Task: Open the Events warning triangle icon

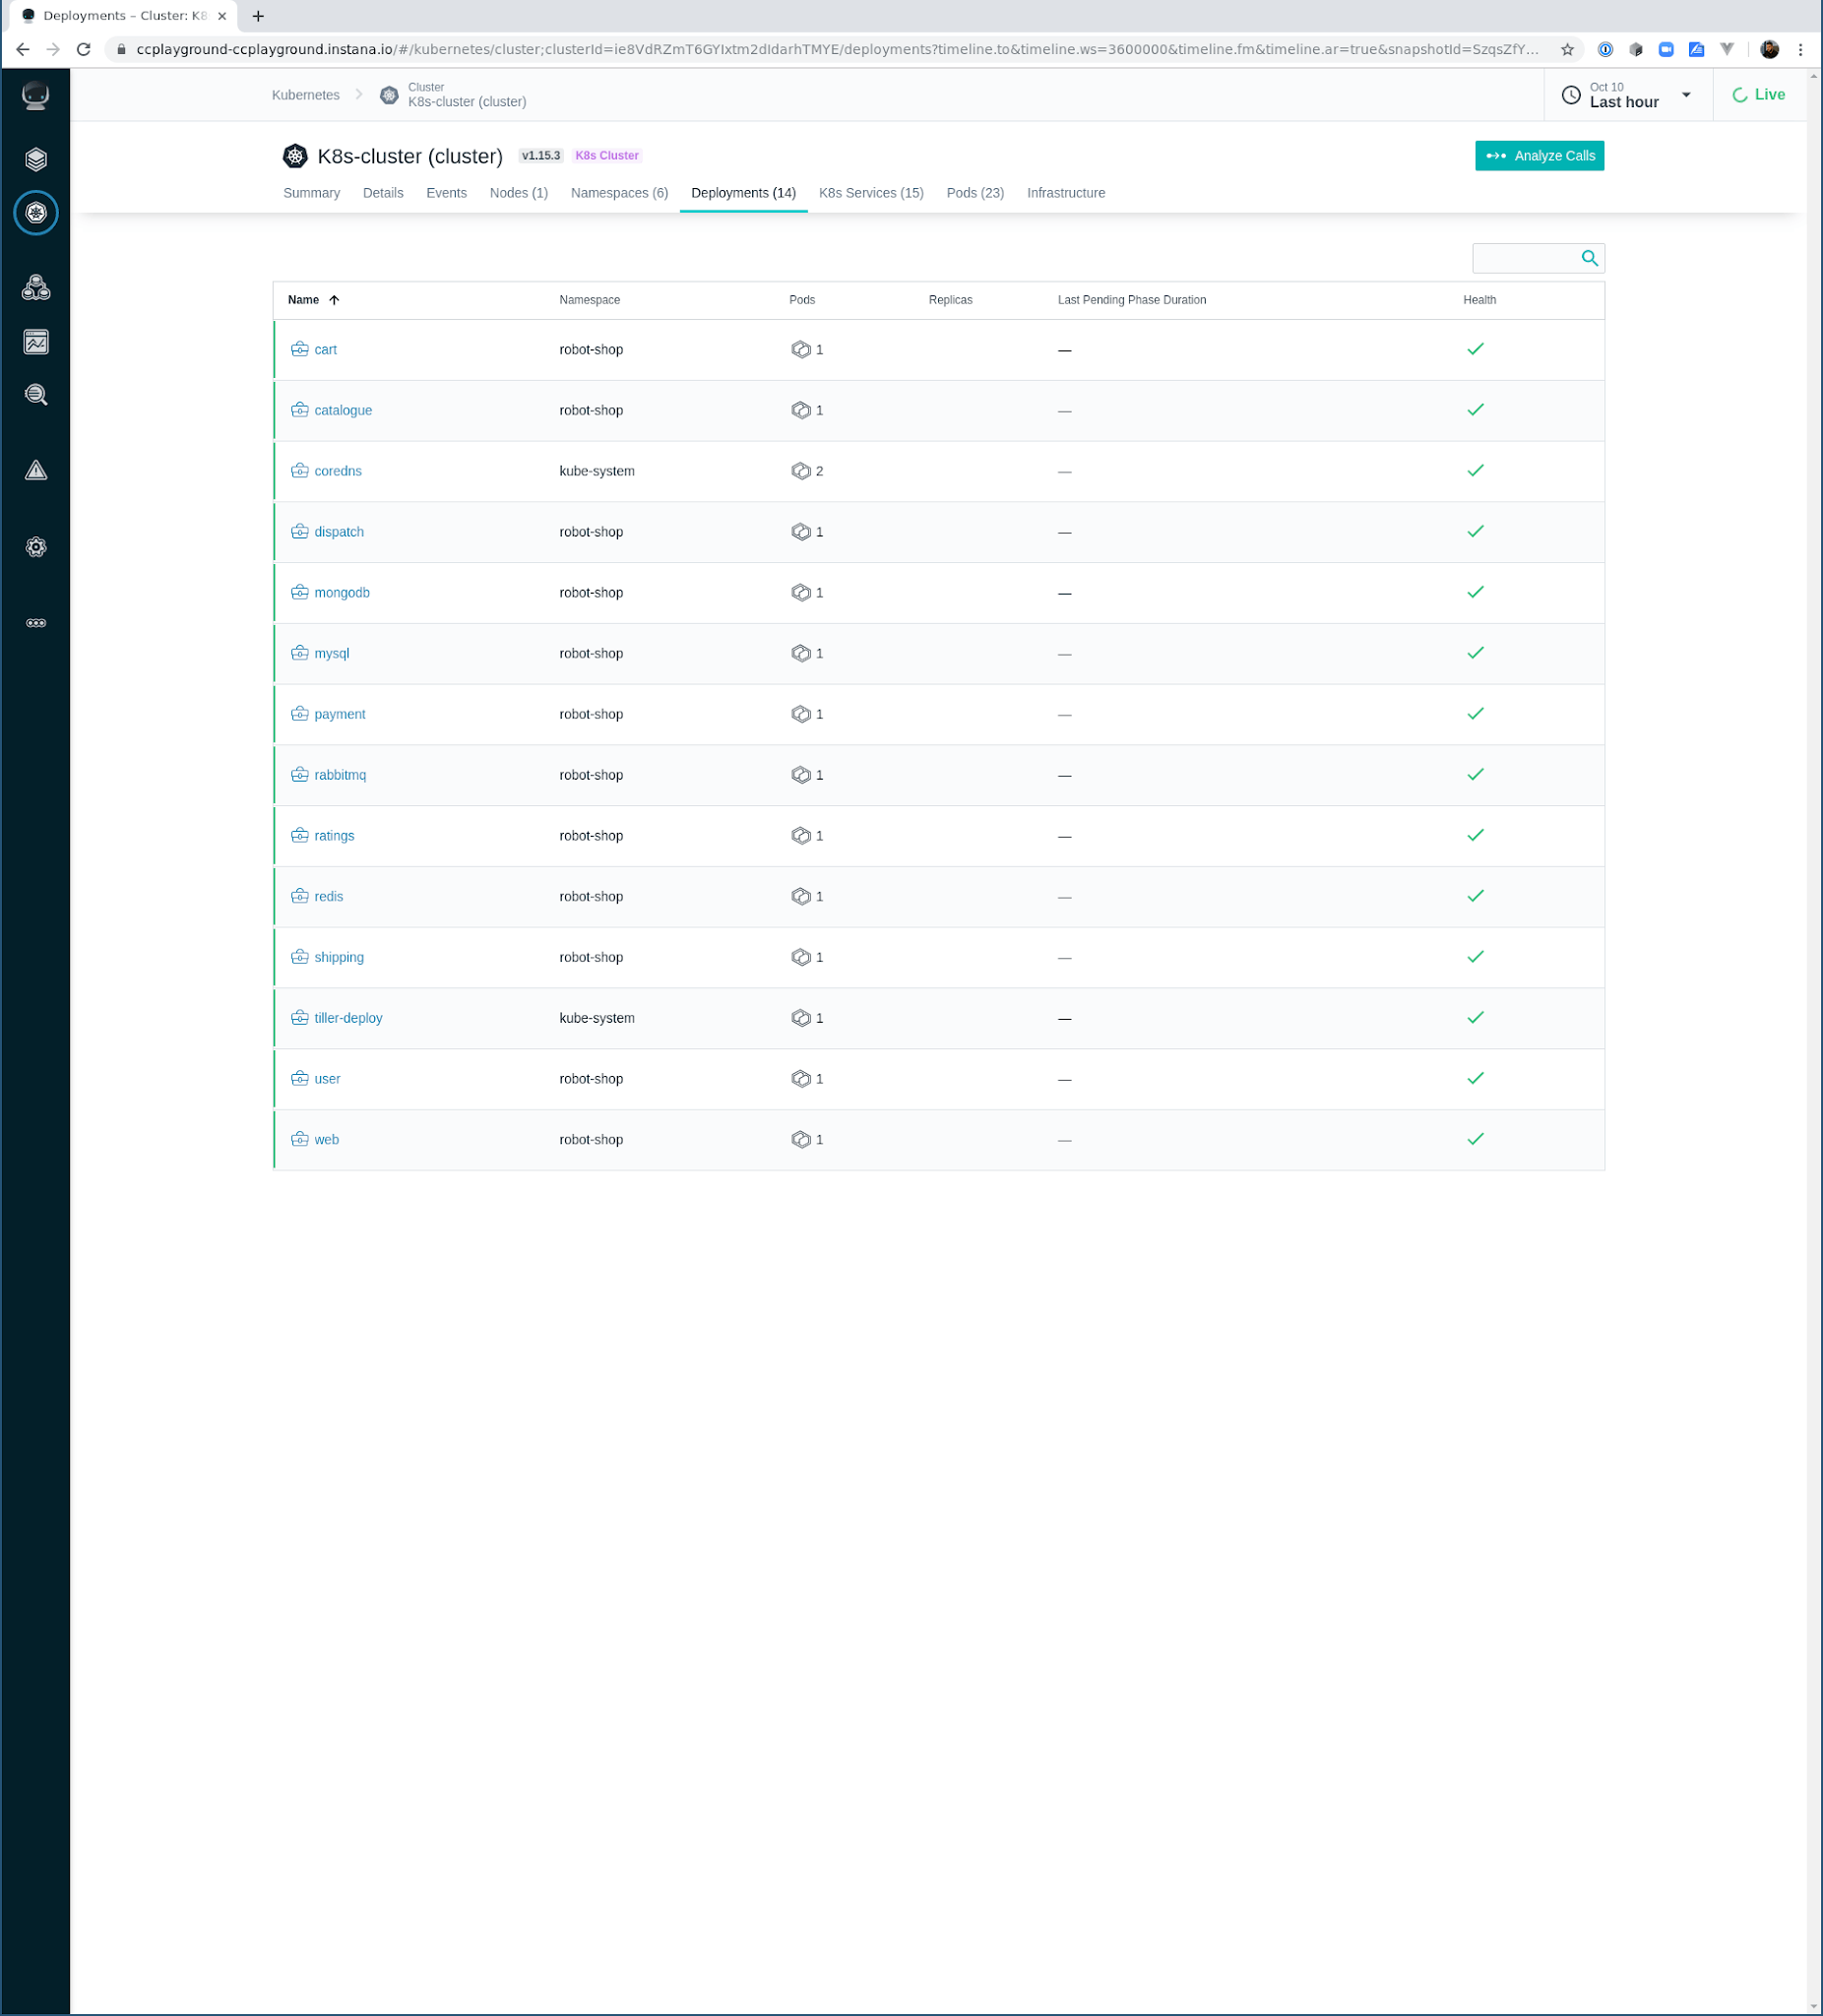Action: point(36,471)
